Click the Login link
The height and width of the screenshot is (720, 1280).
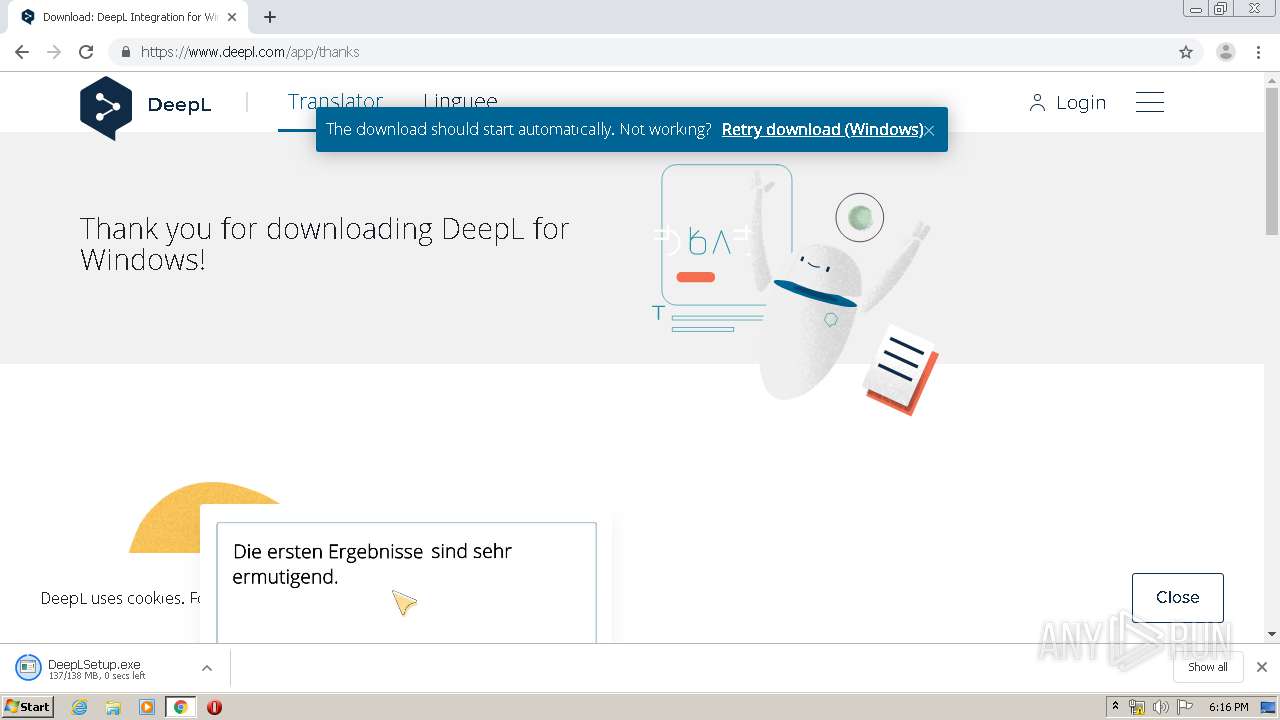coord(1081,103)
